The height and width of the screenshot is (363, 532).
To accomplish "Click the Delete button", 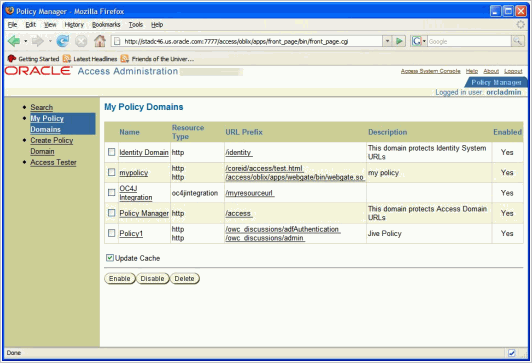I will [x=184, y=279].
